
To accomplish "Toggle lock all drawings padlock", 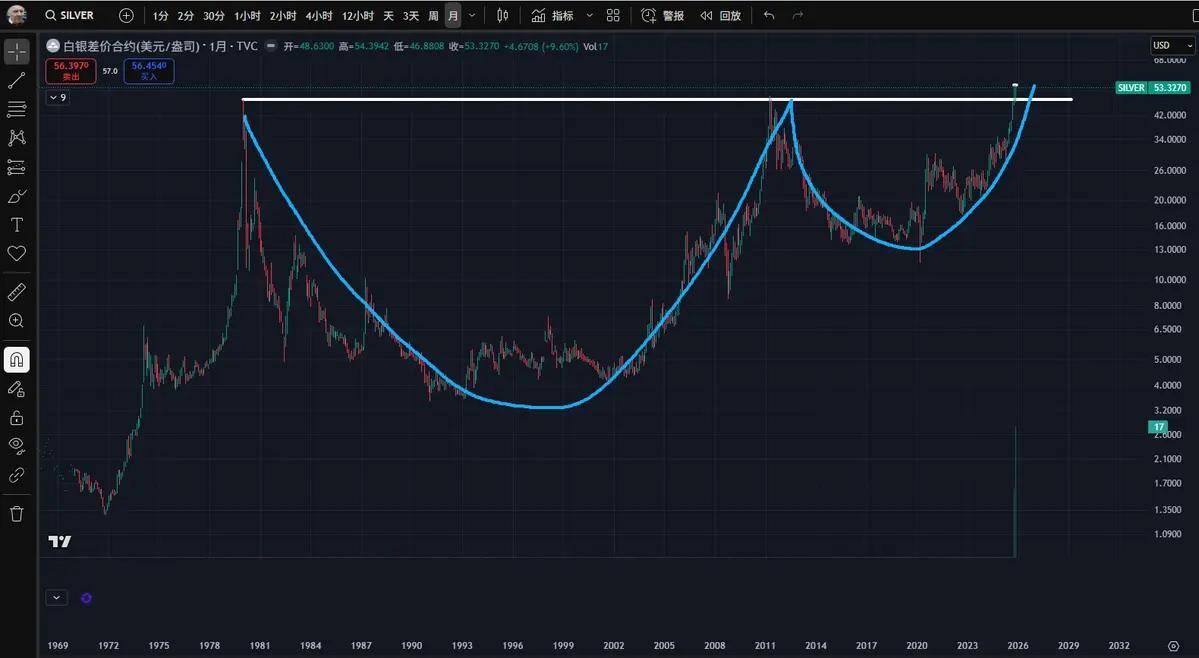I will [x=17, y=418].
